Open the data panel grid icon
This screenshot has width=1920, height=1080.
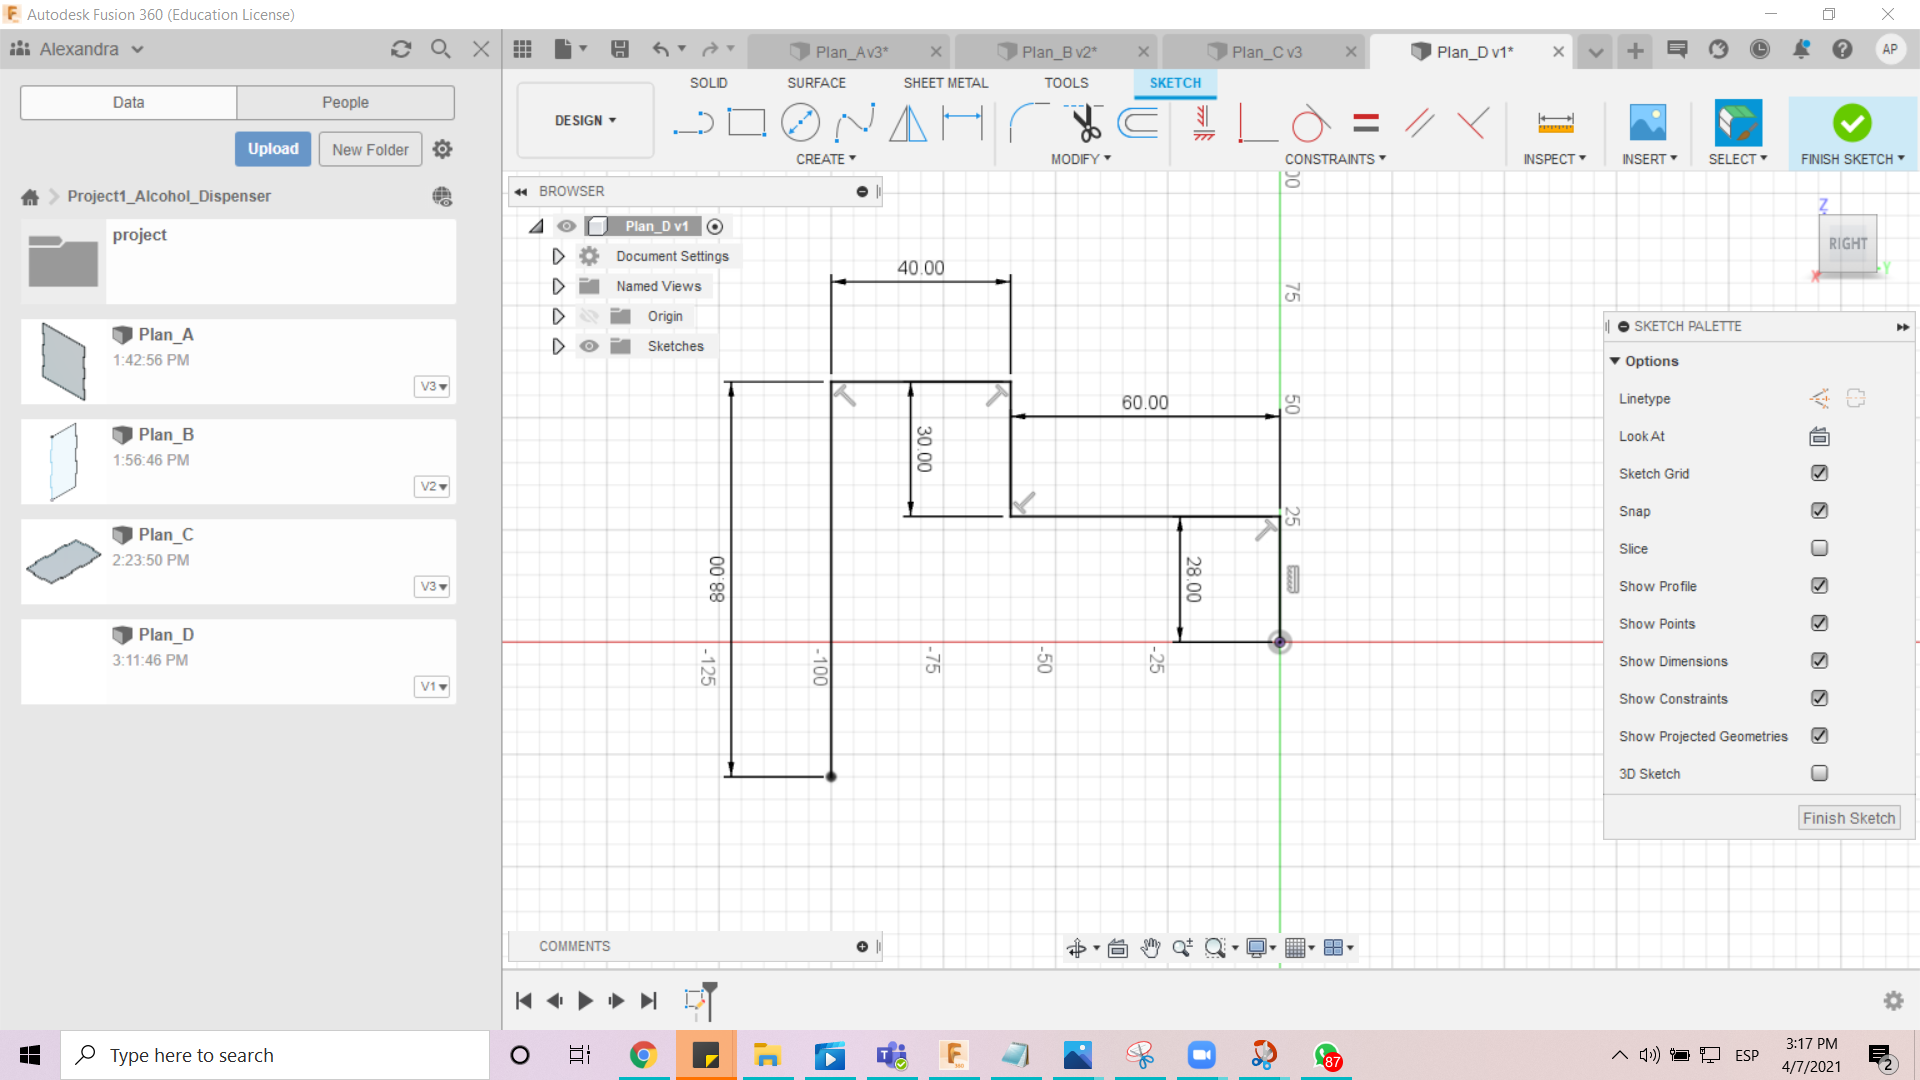(x=522, y=49)
